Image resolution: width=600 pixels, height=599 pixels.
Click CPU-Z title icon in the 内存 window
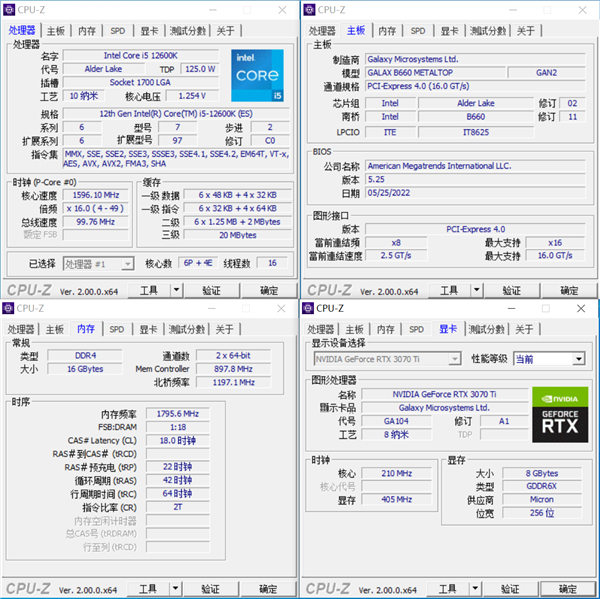tap(10, 308)
